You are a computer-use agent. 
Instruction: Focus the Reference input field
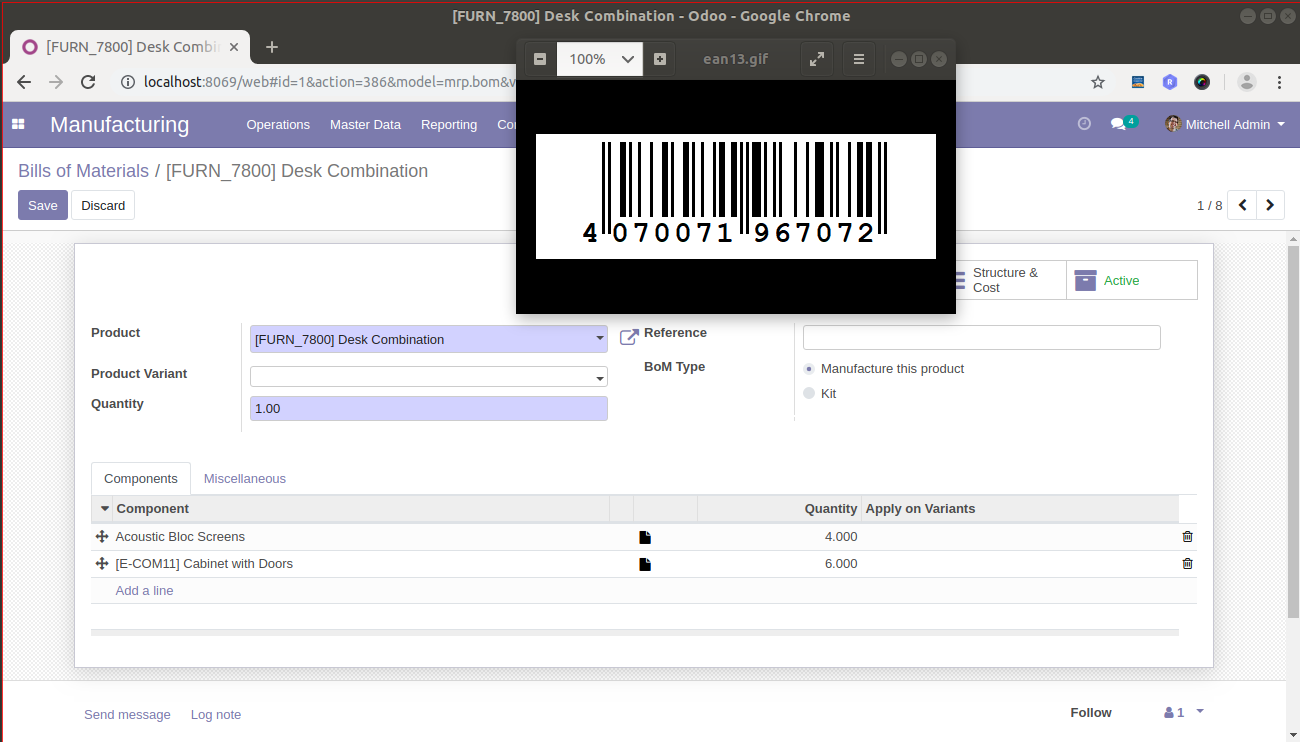982,337
